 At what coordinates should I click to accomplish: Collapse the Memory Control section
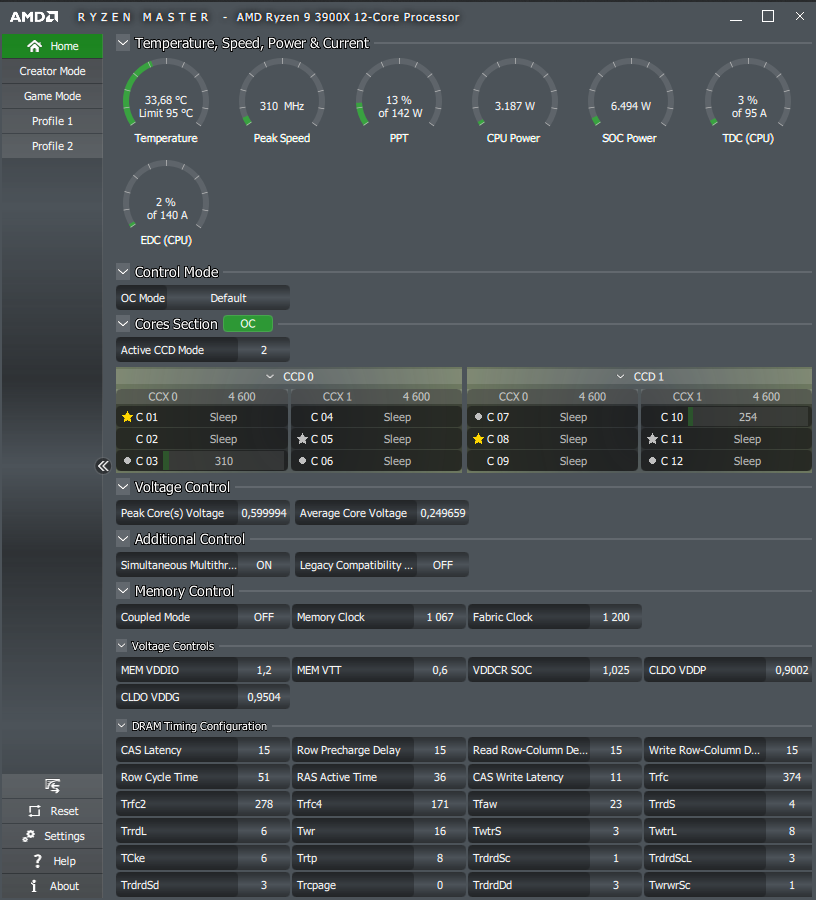coord(123,591)
